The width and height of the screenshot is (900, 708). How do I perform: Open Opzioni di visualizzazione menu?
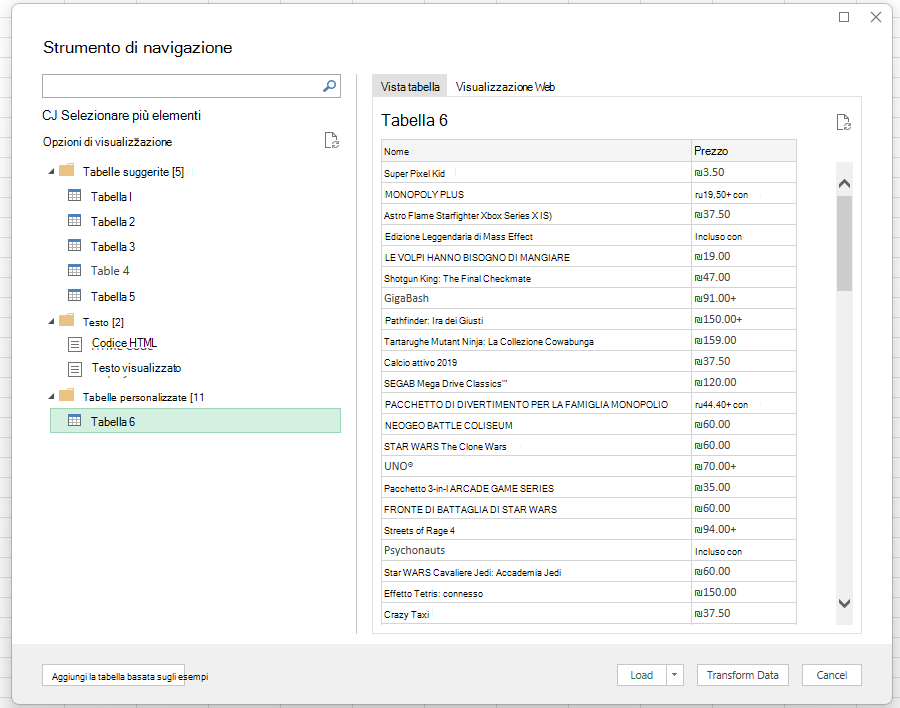(x=107, y=142)
